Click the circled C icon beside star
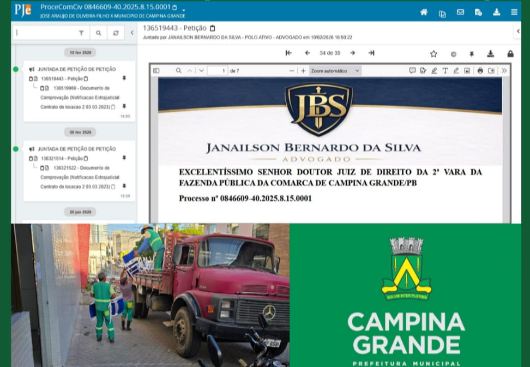 click(x=453, y=54)
